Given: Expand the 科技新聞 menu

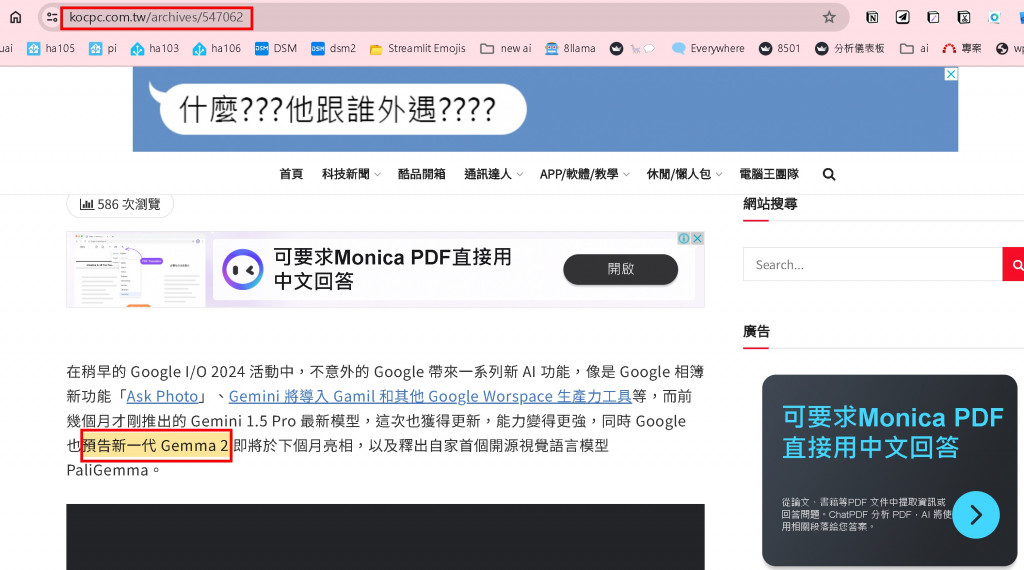Looking at the screenshot, I should click(x=351, y=174).
